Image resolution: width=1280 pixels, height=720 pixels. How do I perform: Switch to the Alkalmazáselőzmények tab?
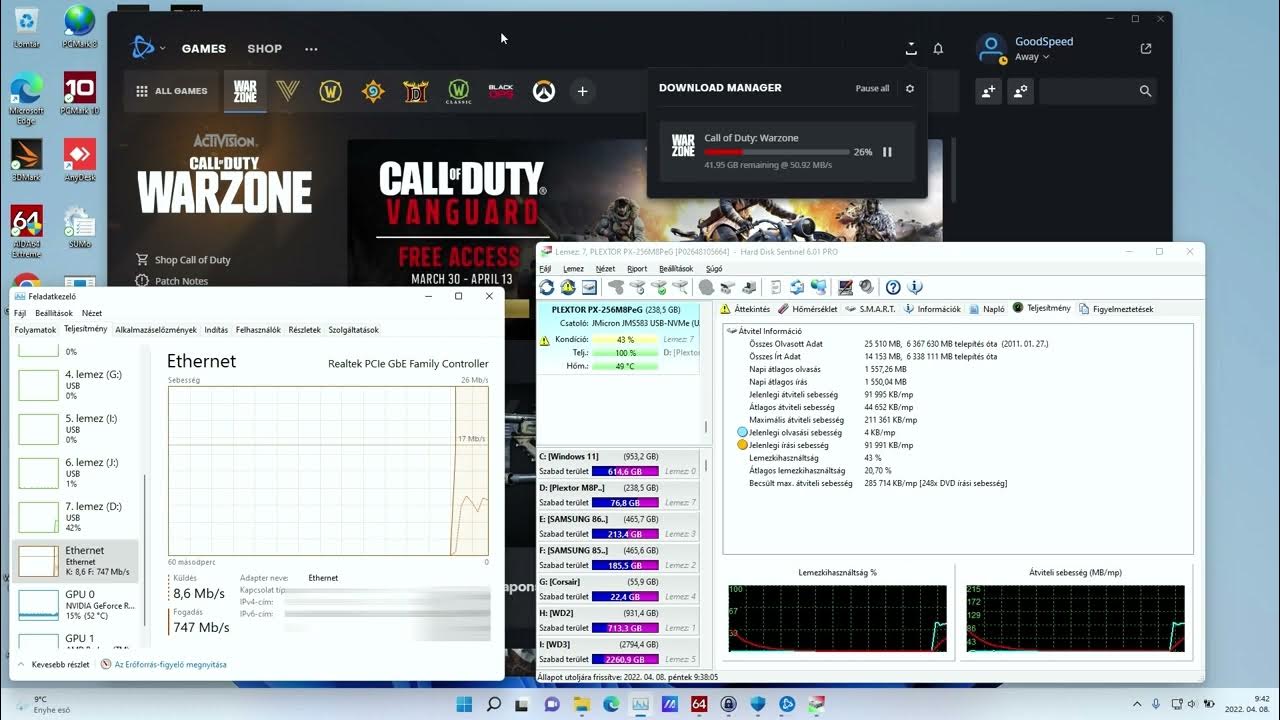(x=156, y=329)
